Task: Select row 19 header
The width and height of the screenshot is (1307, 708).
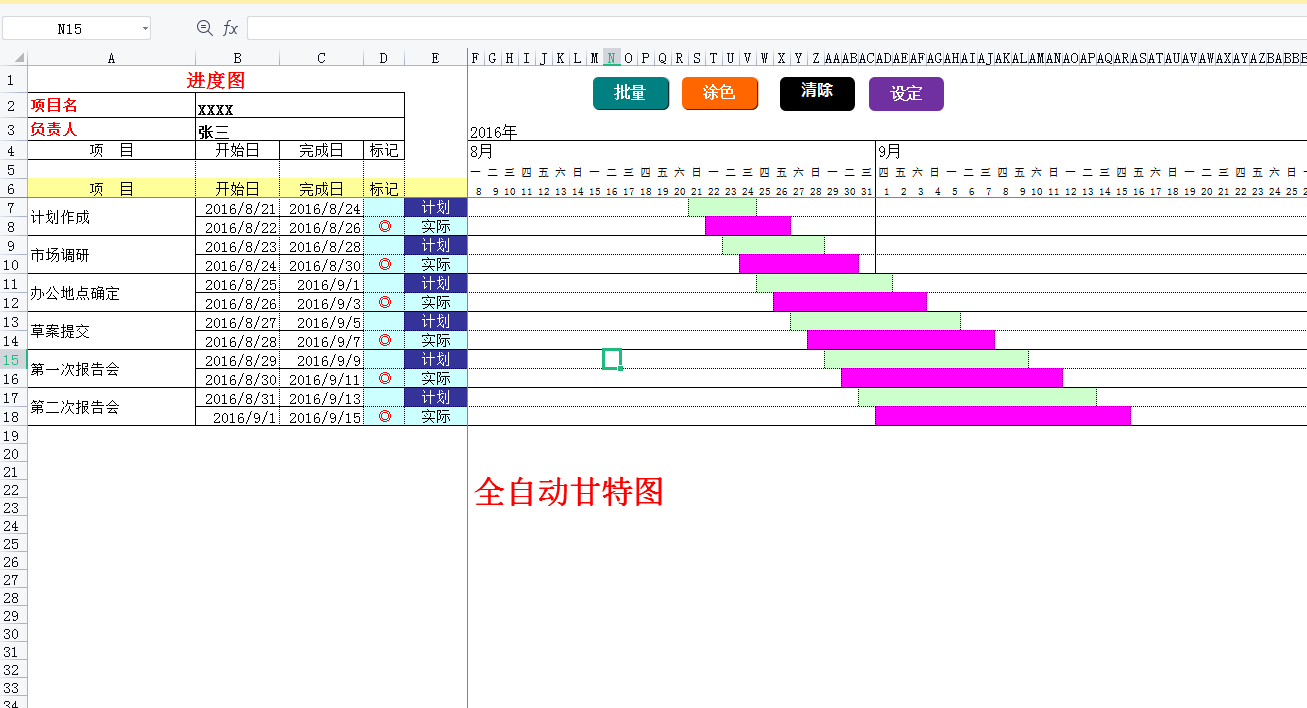Action: 13,435
